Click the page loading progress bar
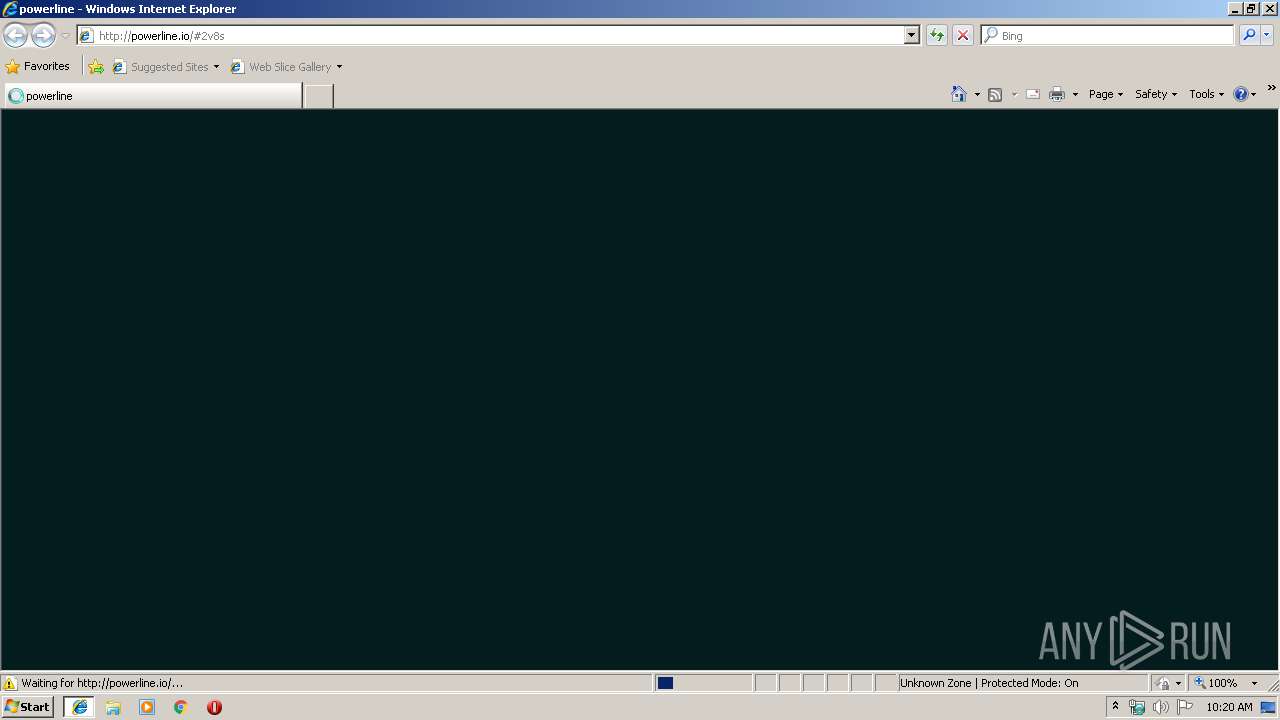The width and height of the screenshot is (1280, 720). (703, 683)
